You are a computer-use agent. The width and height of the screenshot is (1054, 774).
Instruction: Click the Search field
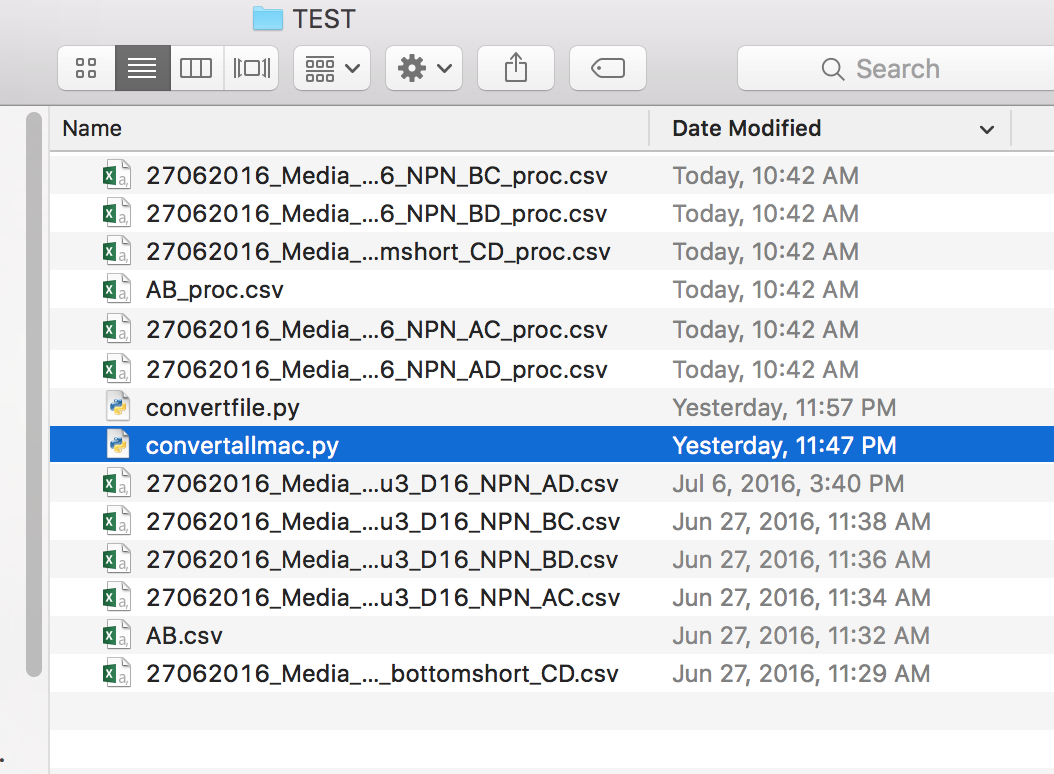click(x=897, y=69)
